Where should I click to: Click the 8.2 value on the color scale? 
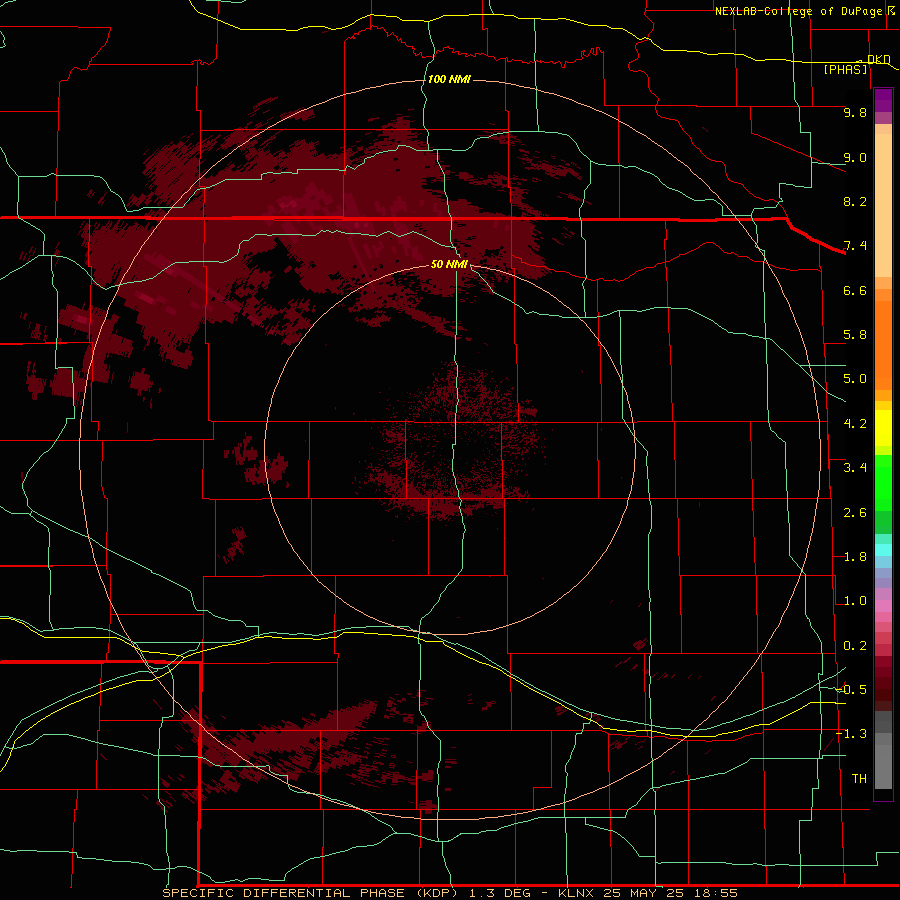point(855,201)
